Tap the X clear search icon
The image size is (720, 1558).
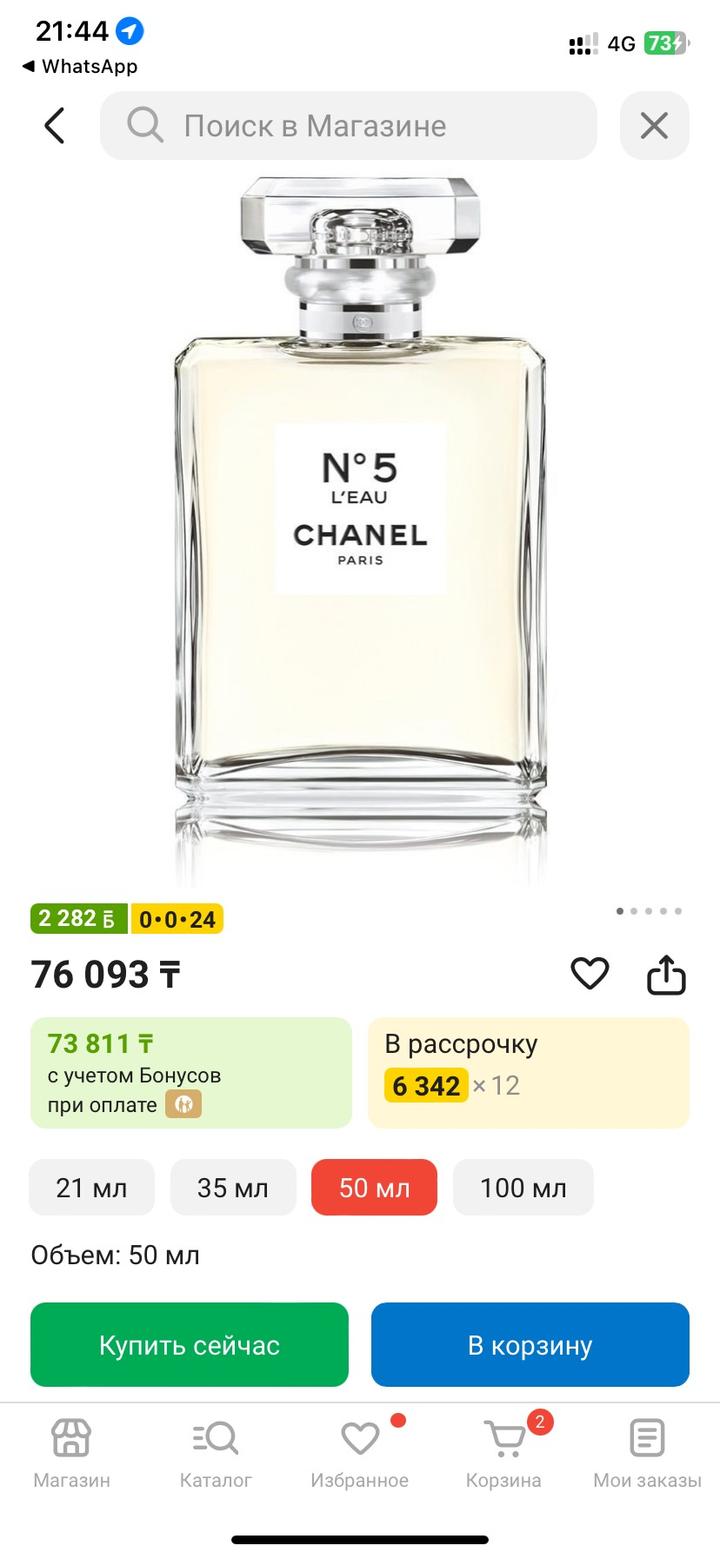coord(654,126)
